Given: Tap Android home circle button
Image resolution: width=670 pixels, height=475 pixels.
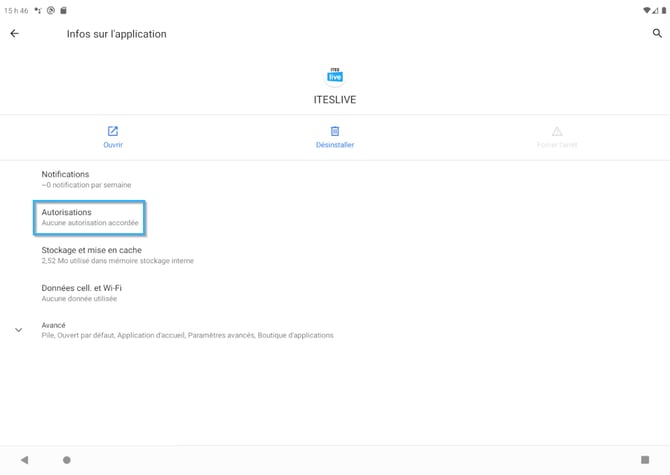Looking at the screenshot, I should tap(67, 460).
